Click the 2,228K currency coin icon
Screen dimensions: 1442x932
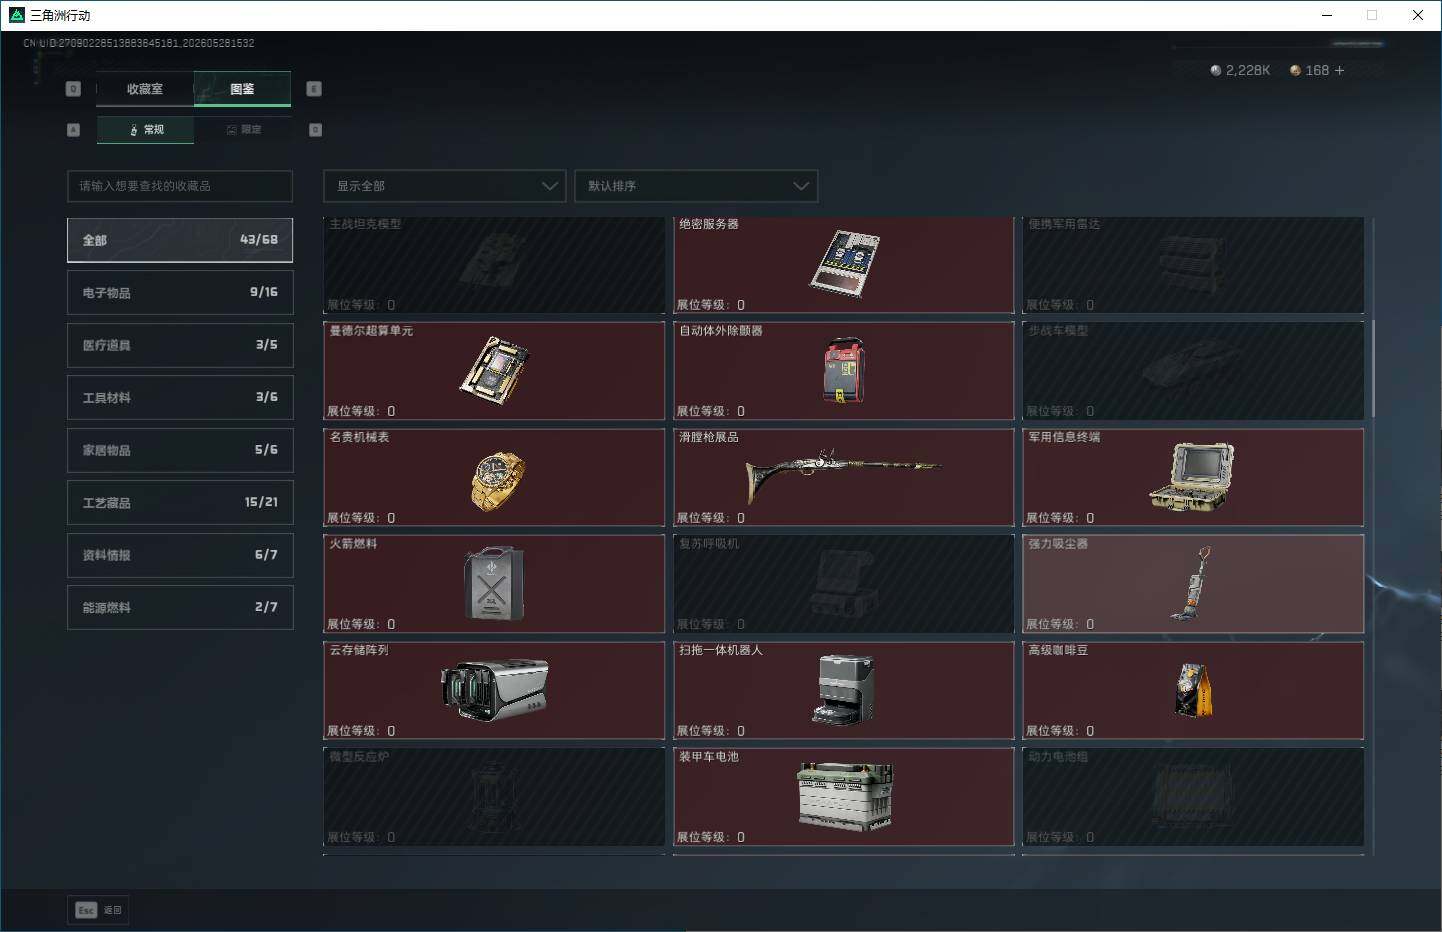(x=1215, y=70)
